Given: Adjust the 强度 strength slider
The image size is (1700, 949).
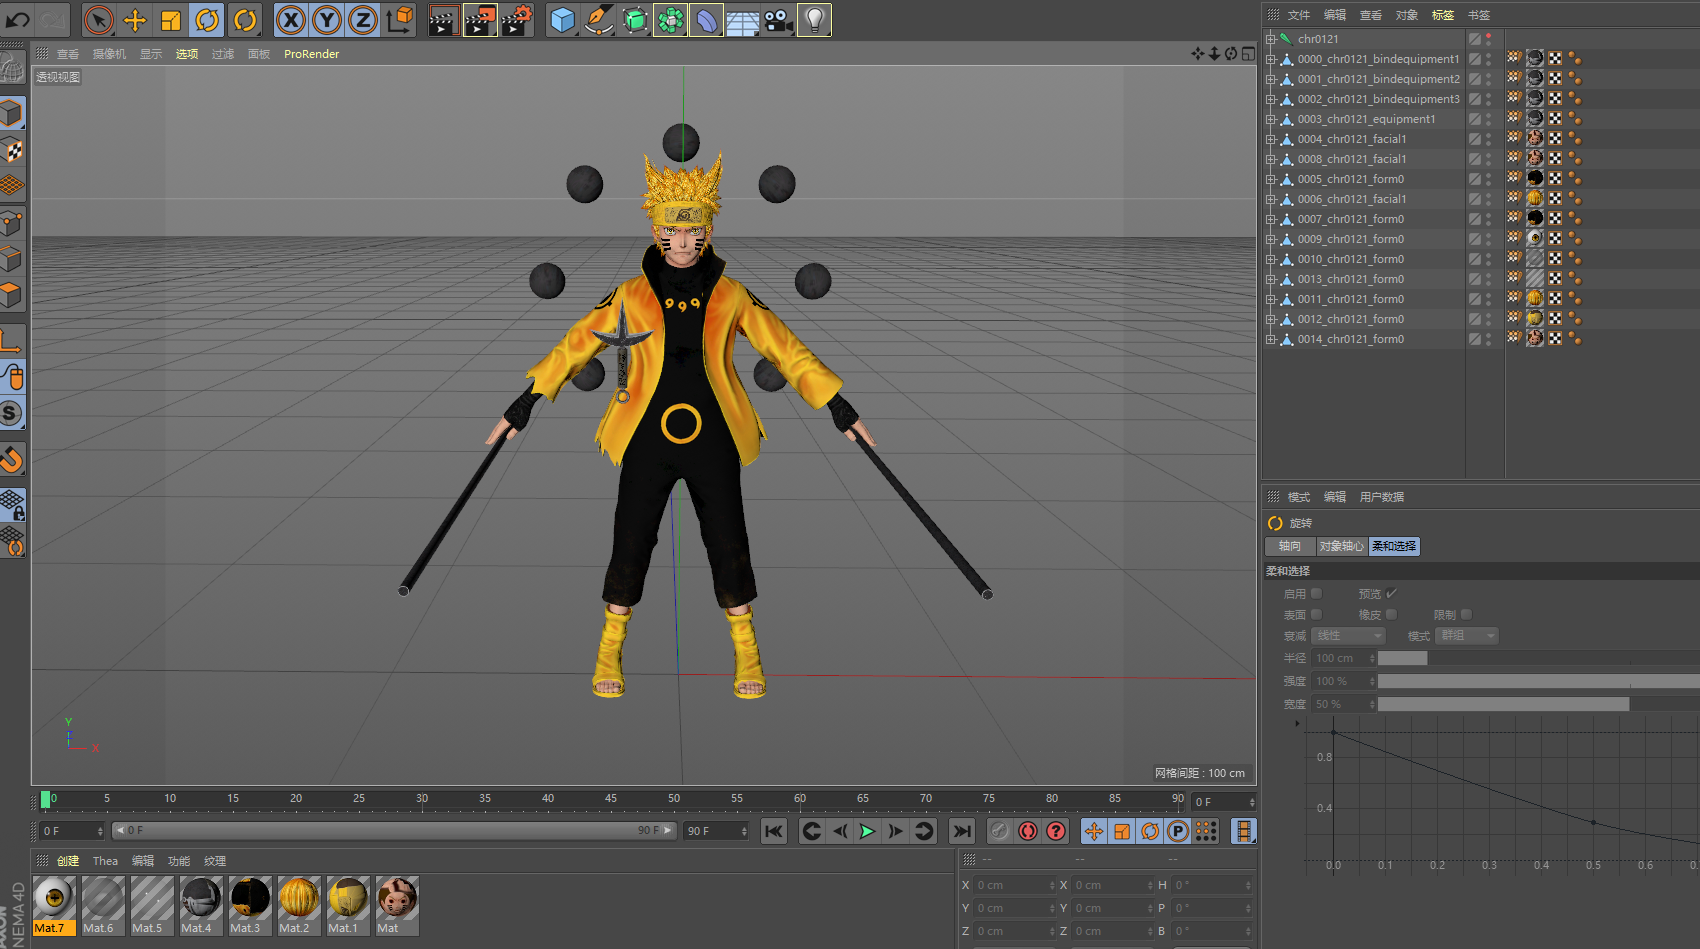Looking at the screenshot, I should (1538, 681).
